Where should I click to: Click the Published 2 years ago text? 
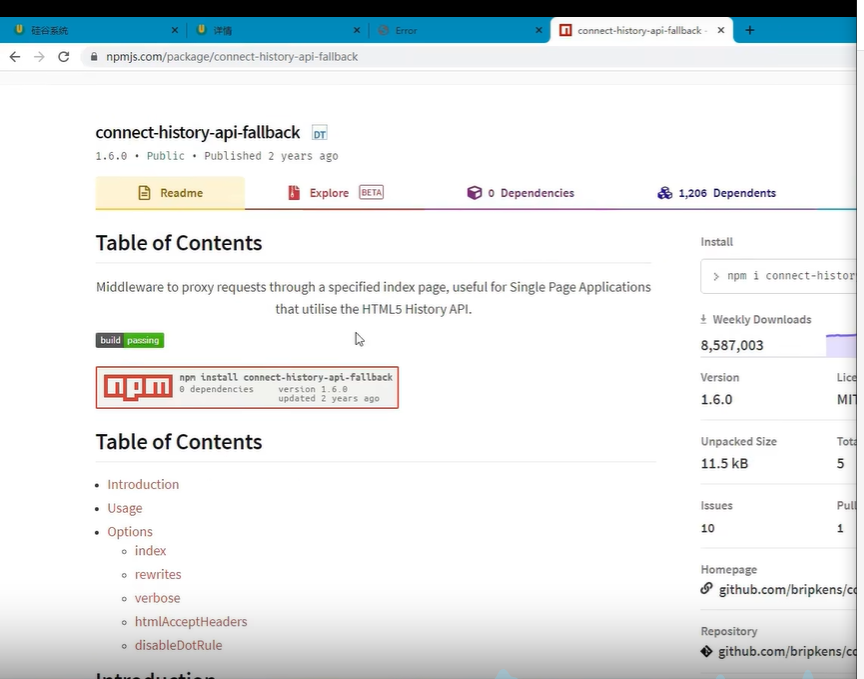click(271, 156)
